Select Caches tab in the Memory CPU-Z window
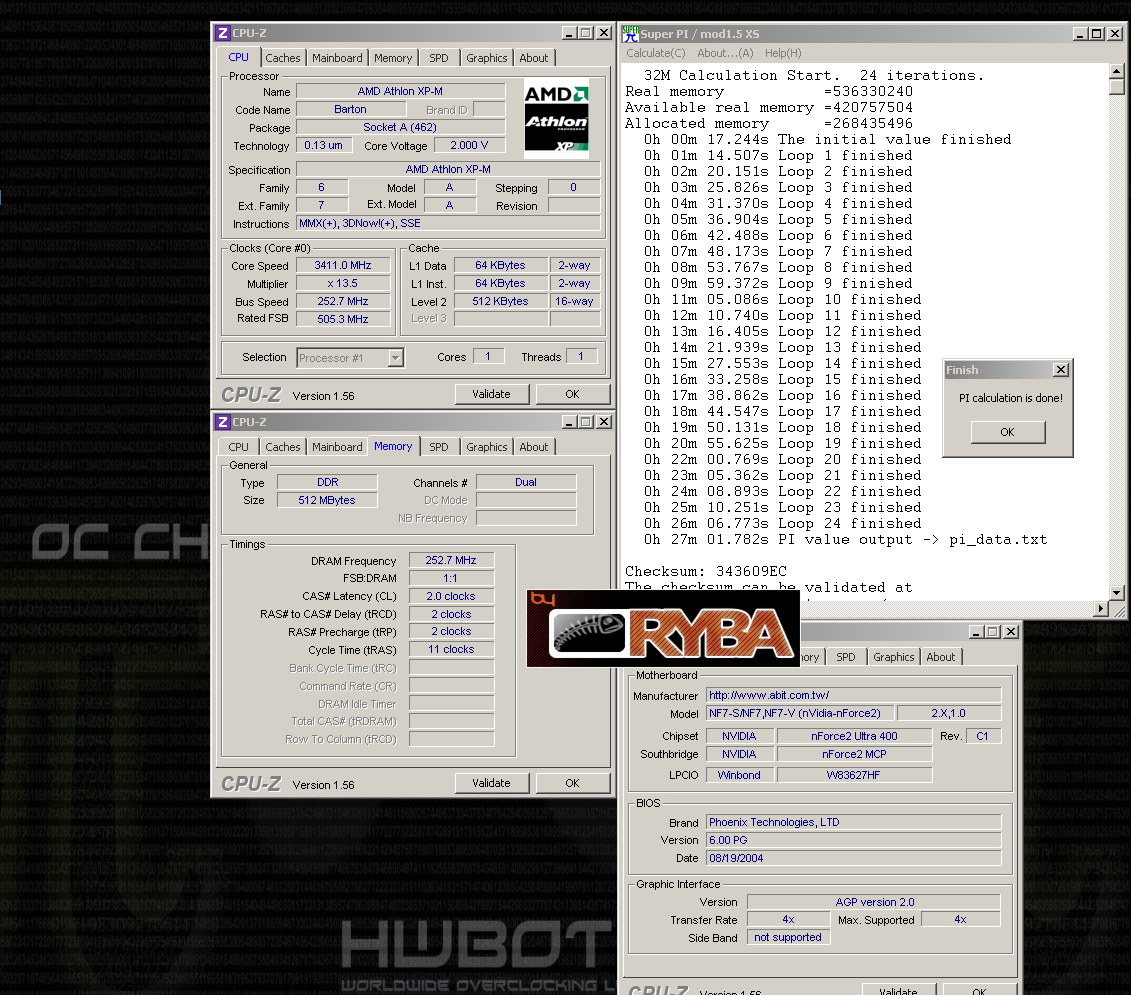The height and width of the screenshot is (995, 1131). pos(283,447)
